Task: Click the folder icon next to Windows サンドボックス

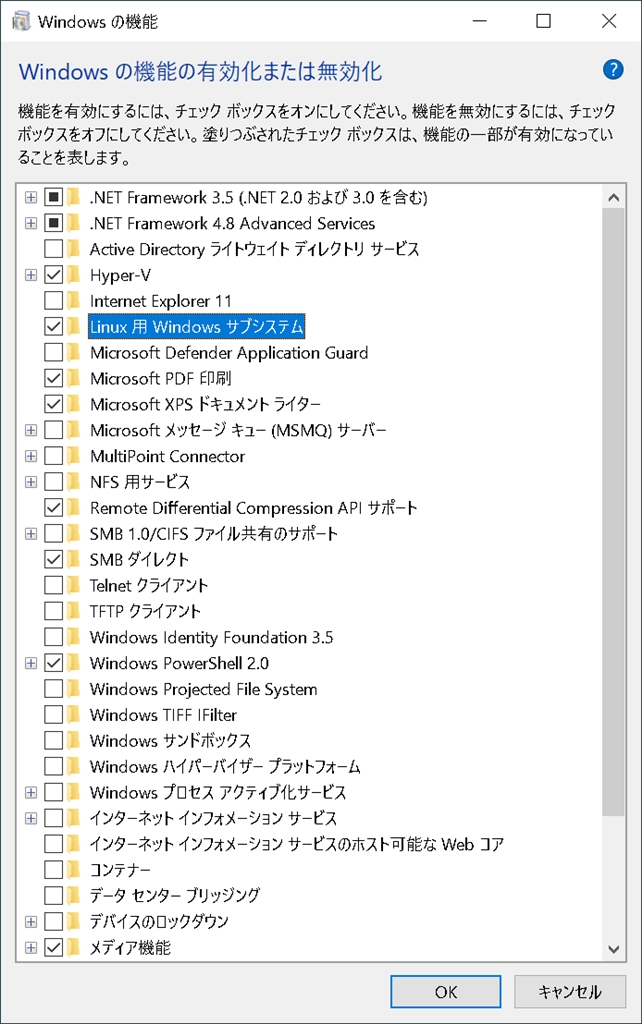Action: [x=74, y=741]
